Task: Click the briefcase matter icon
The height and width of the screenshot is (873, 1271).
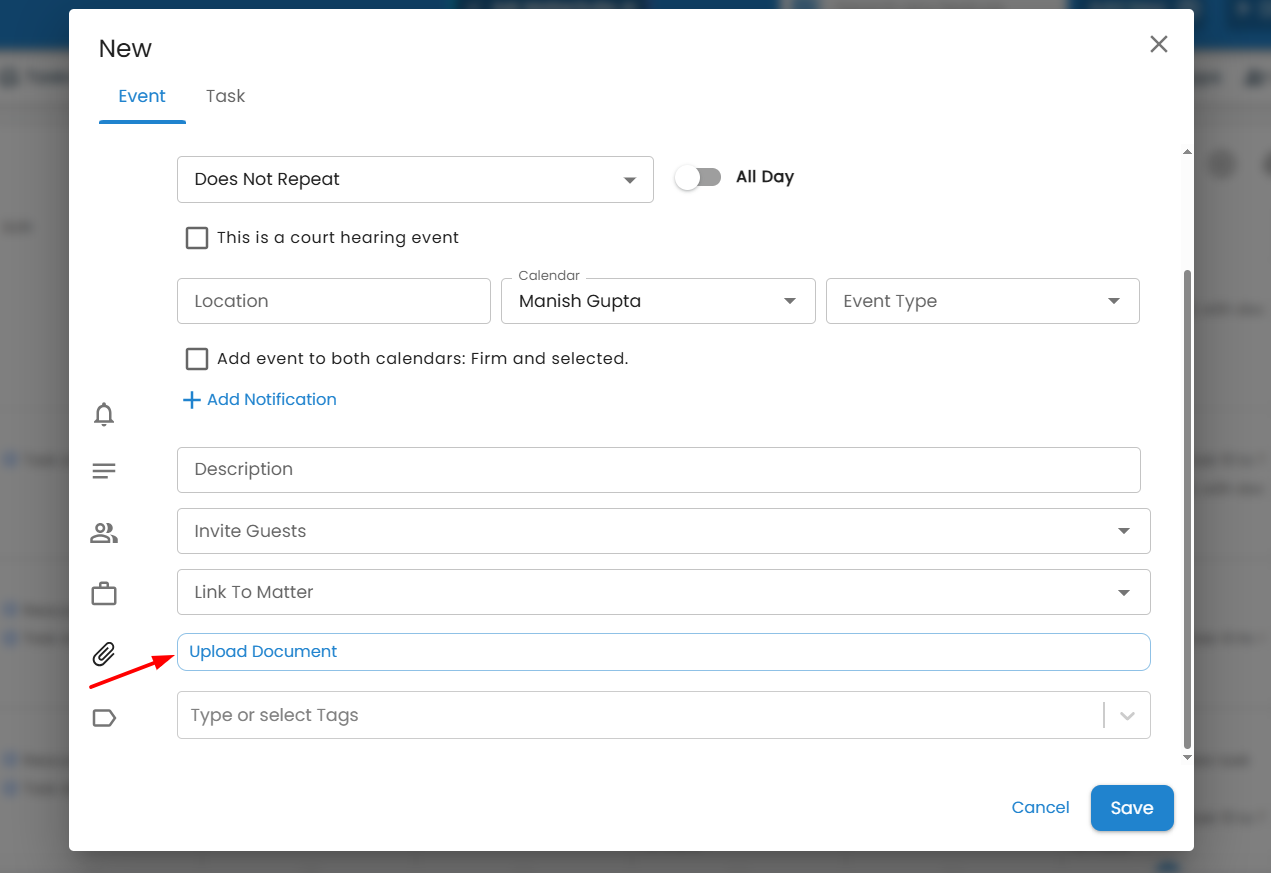Action: (x=104, y=594)
